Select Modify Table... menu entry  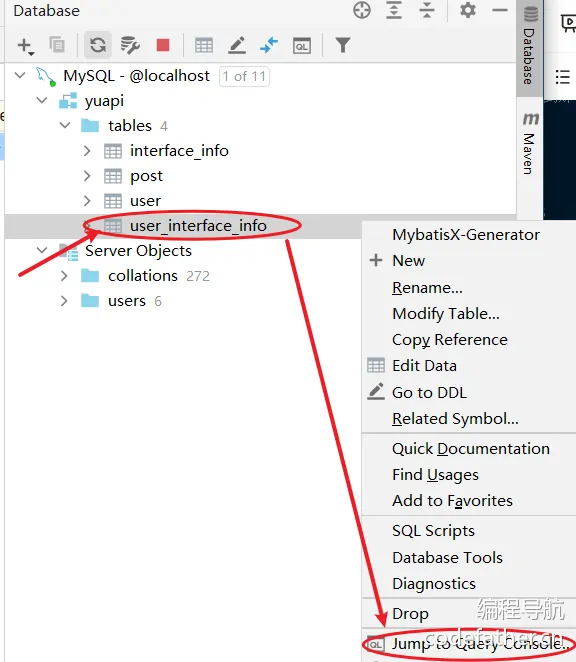coord(446,314)
